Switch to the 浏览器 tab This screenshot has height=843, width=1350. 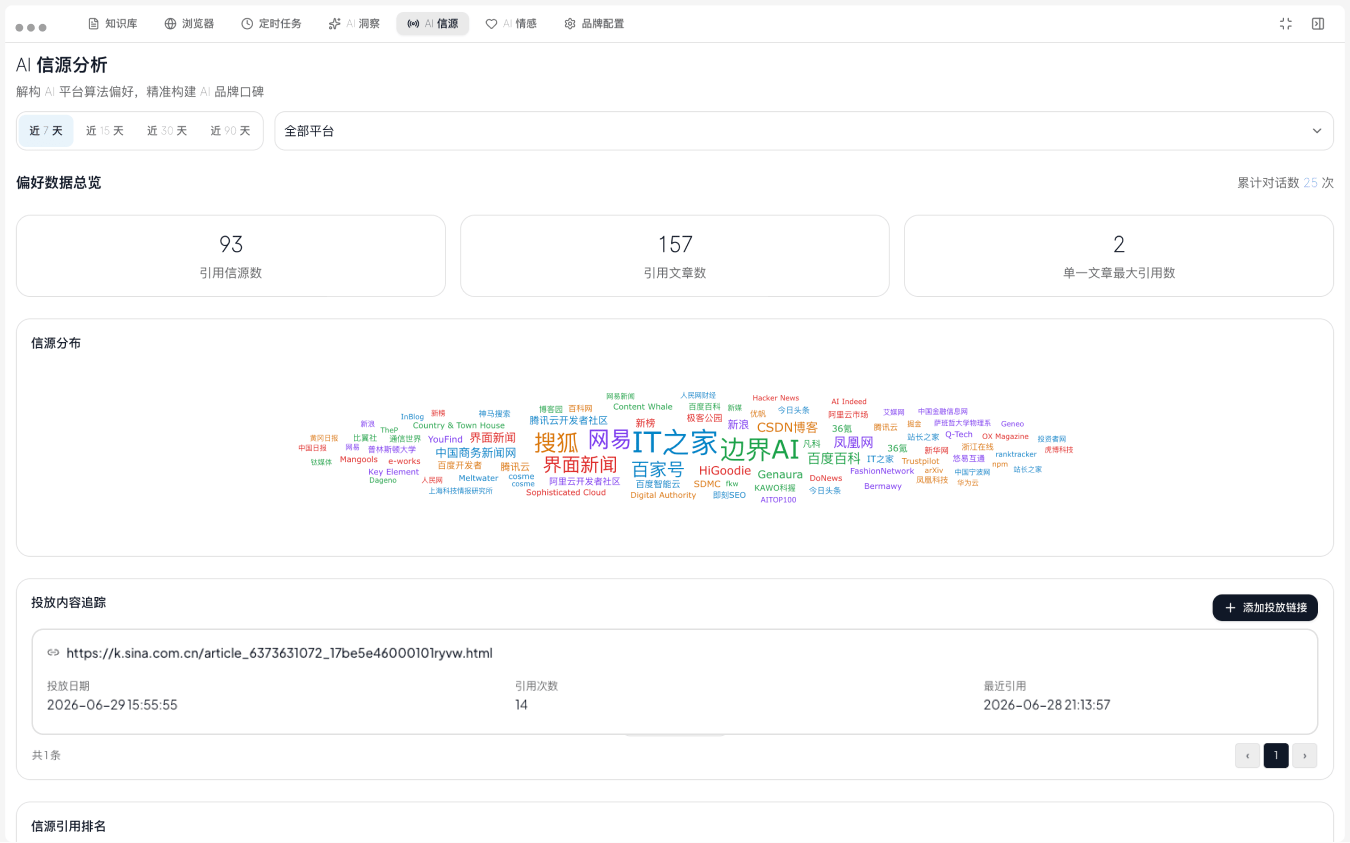(189, 24)
